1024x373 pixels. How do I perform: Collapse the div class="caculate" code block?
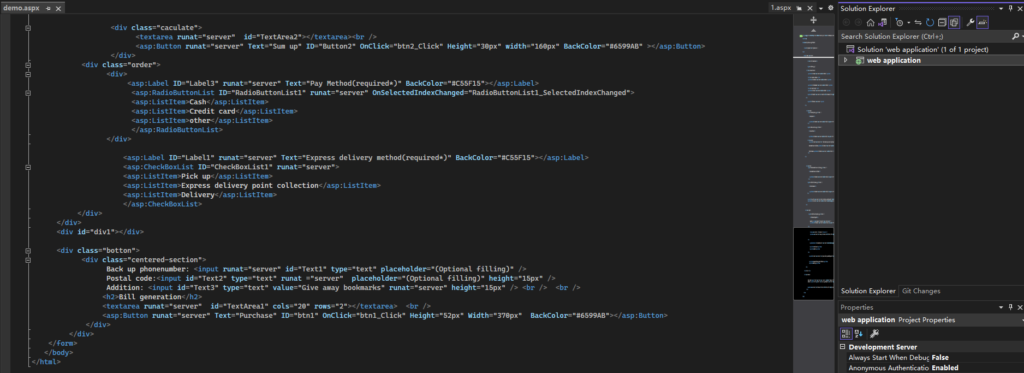coord(27,28)
